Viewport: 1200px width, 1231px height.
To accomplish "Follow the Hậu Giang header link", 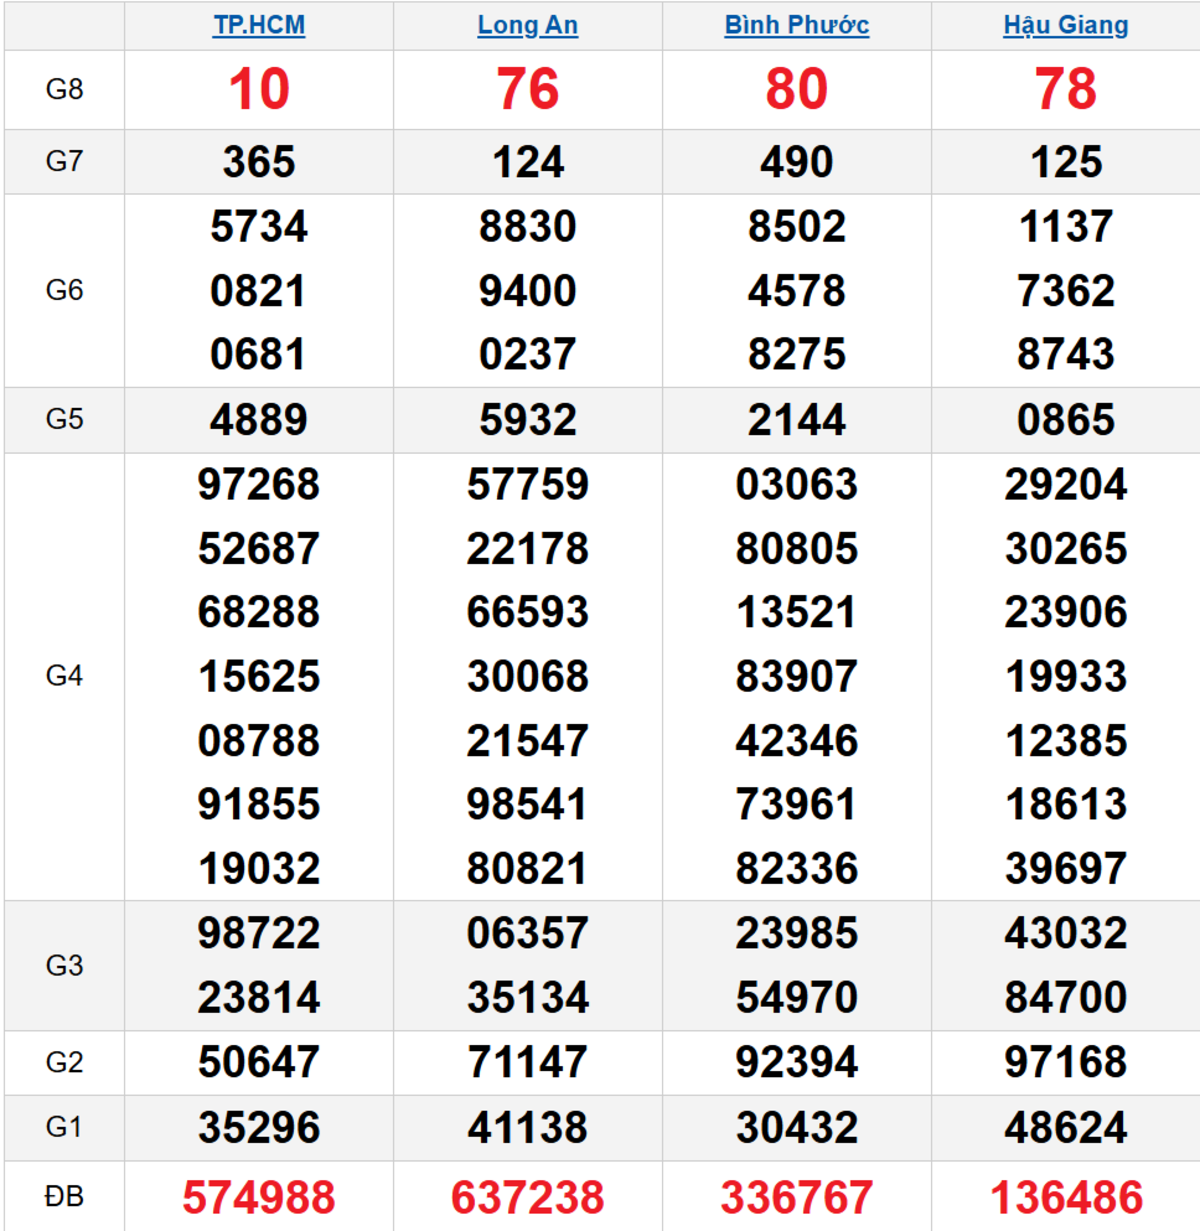I will (1065, 25).
